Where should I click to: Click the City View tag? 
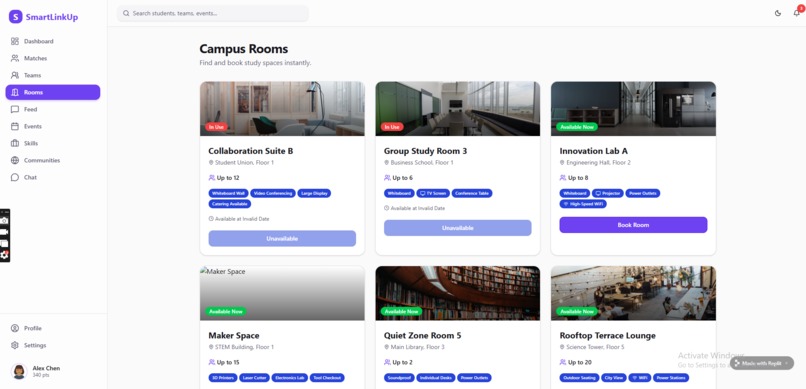tap(614, 378)
